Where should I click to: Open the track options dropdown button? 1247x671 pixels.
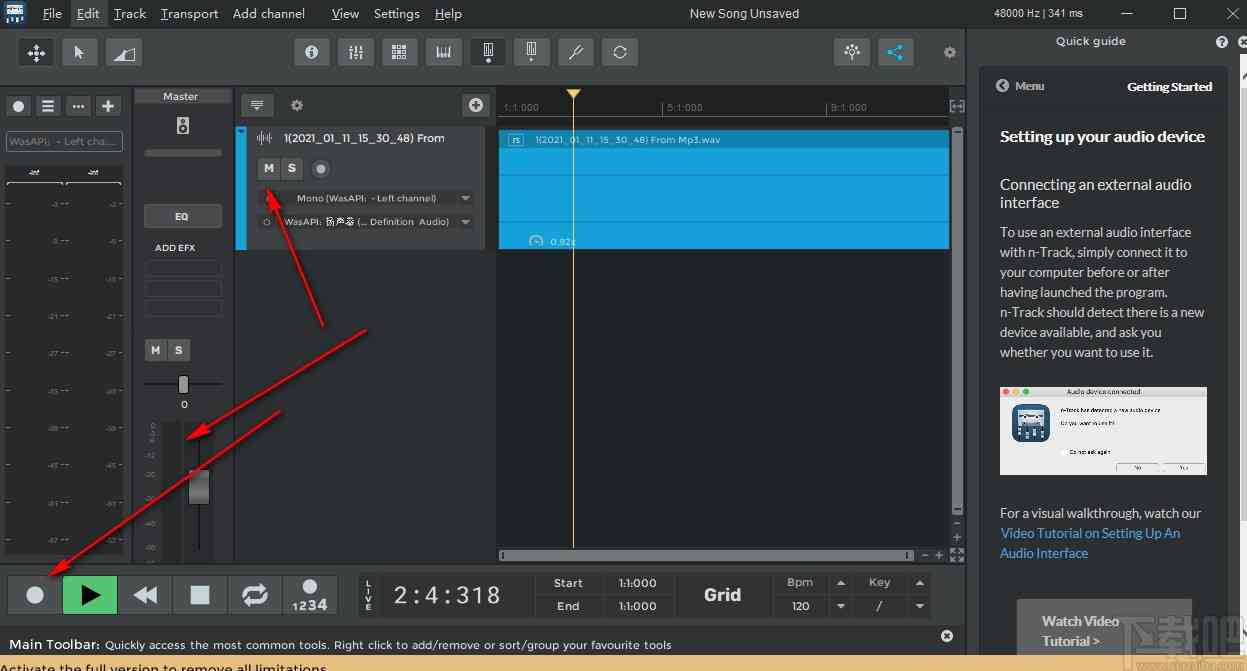(x=257, y=105)
